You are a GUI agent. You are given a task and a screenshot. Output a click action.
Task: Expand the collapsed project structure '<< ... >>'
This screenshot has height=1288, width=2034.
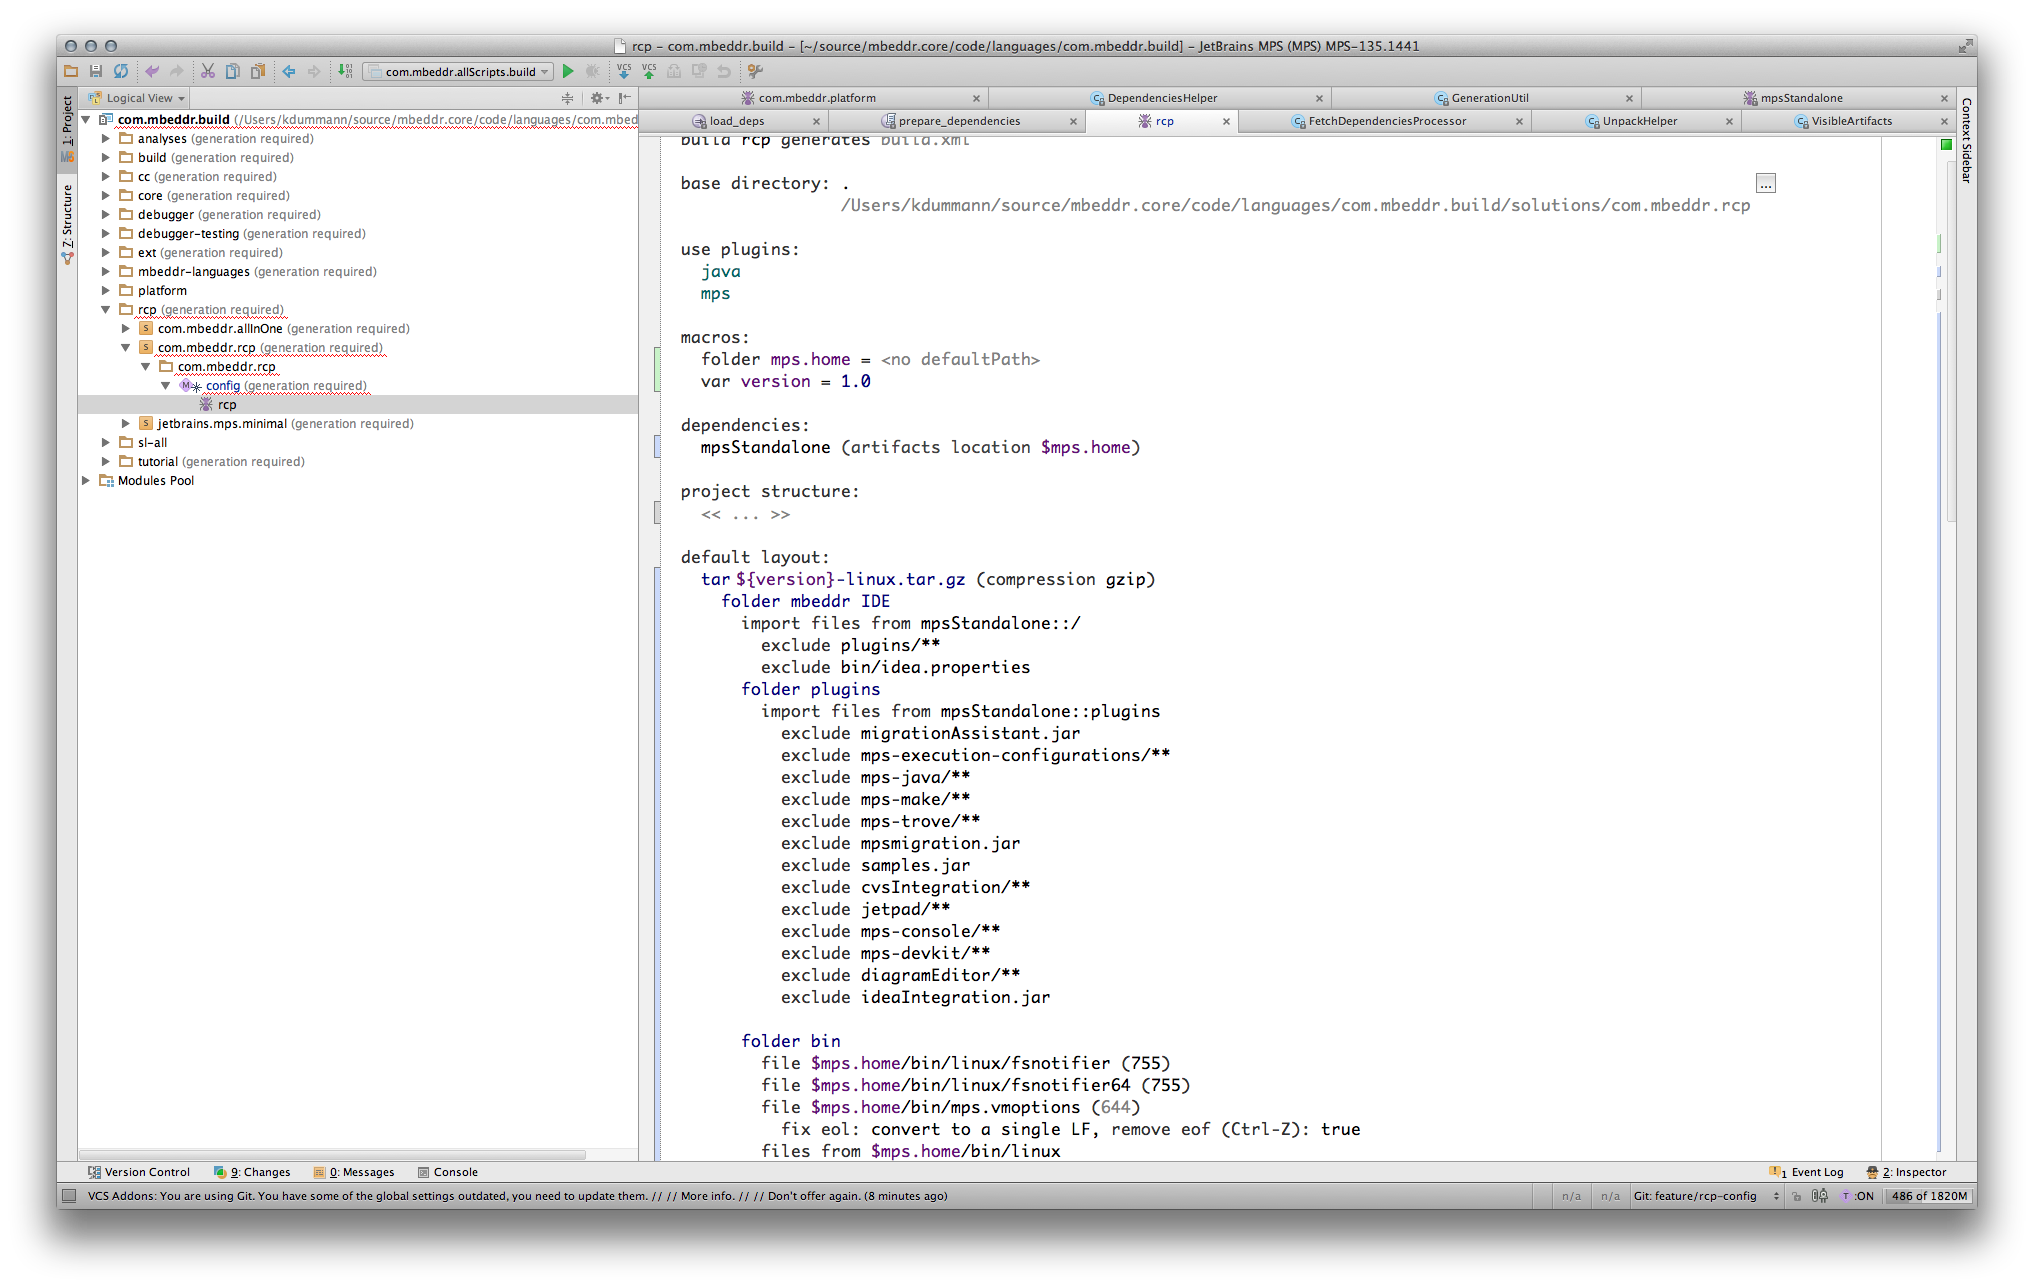[x=745, y=514]
